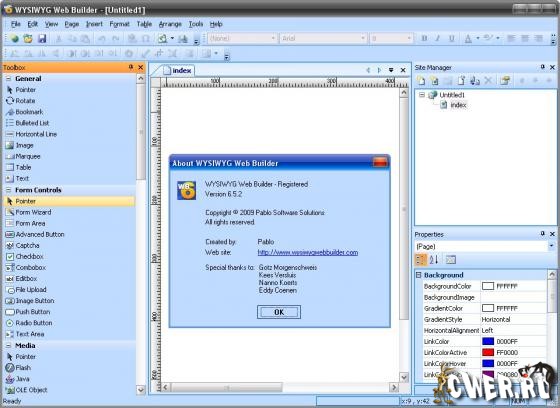Open the (Page) properties dropdown

551,246
